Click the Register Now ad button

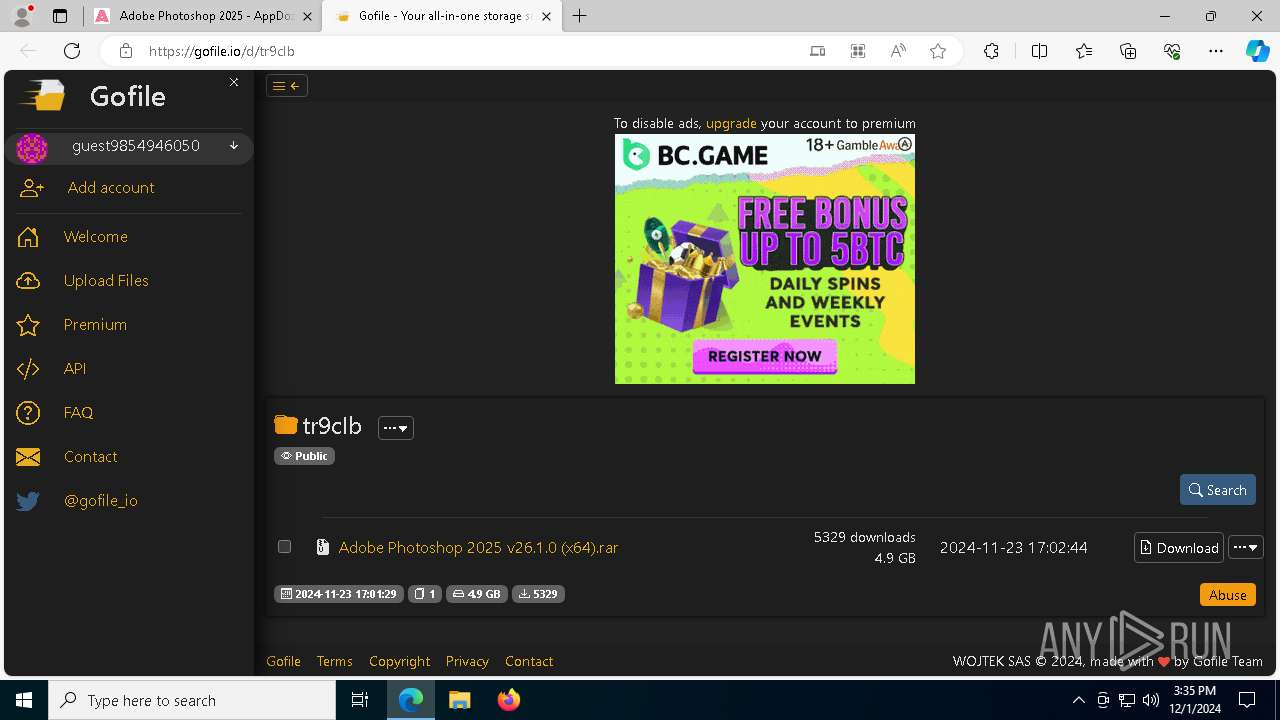(x=764, y=356)
